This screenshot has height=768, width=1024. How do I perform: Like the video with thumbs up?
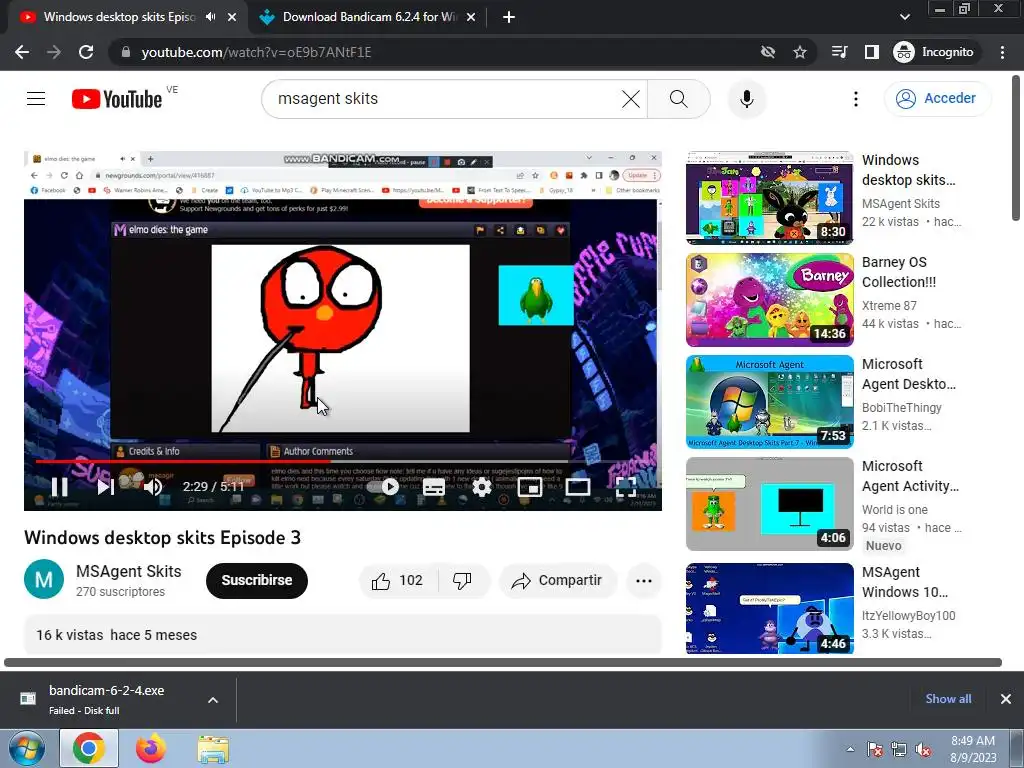coord(397,581)
